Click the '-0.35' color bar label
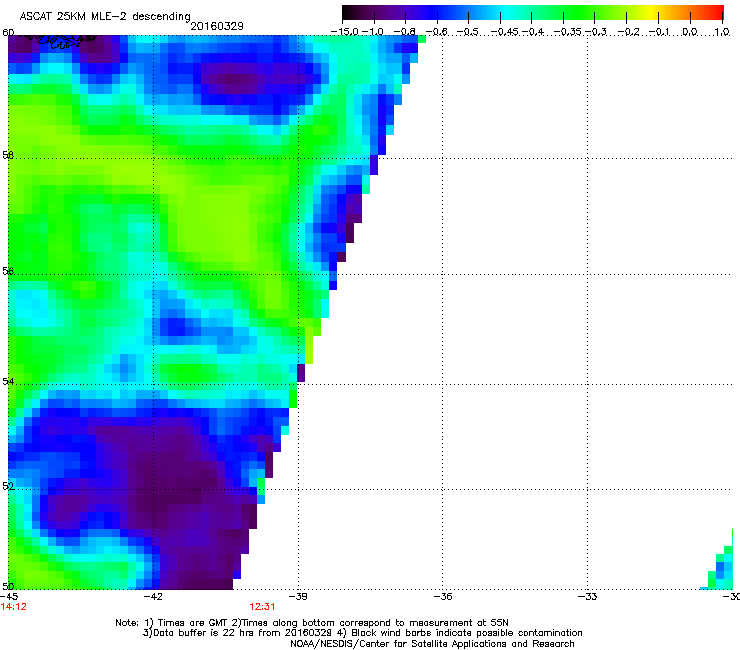Screen dimensions: 740x650 click(567, 32)
